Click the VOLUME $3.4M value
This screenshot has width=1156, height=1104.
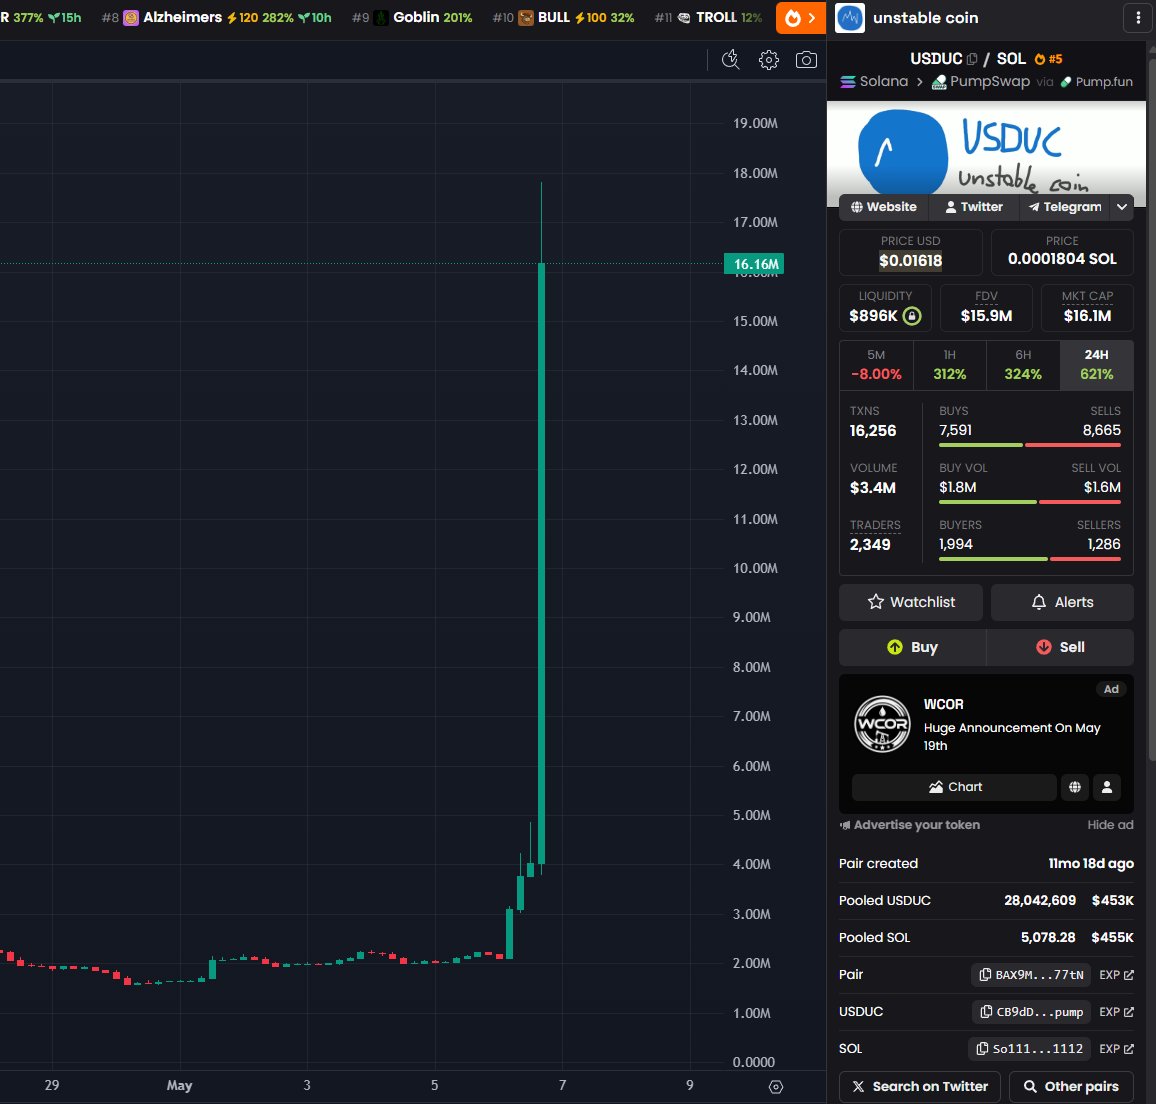[873, 488]
